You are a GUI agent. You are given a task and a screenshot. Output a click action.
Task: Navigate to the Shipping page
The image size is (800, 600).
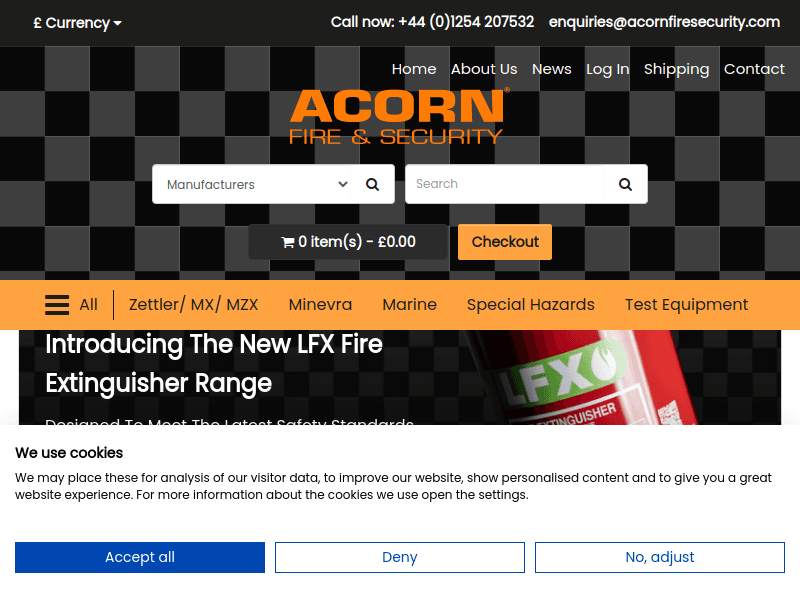click(677, 69)
